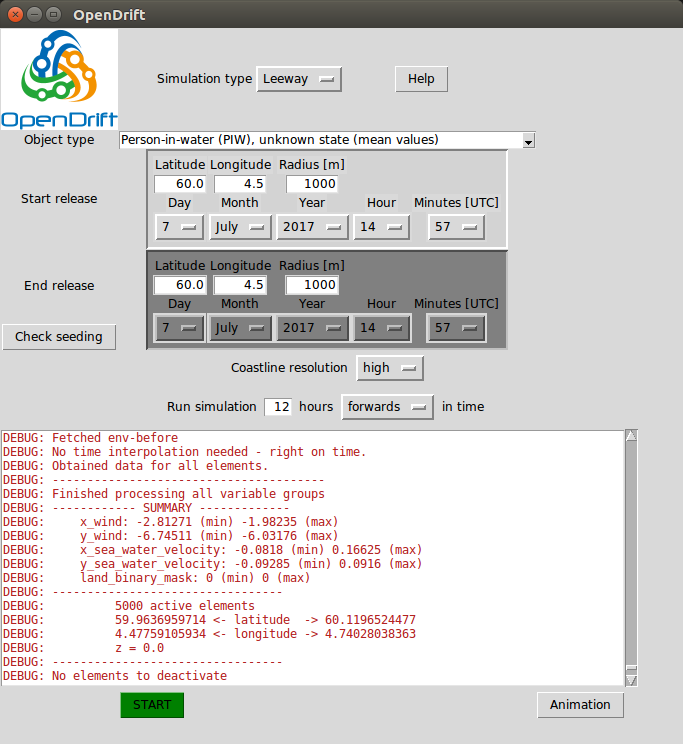This screenshot has width=683, height=744.
Task: Open End release Year dropdown
Action: point(312,328)
